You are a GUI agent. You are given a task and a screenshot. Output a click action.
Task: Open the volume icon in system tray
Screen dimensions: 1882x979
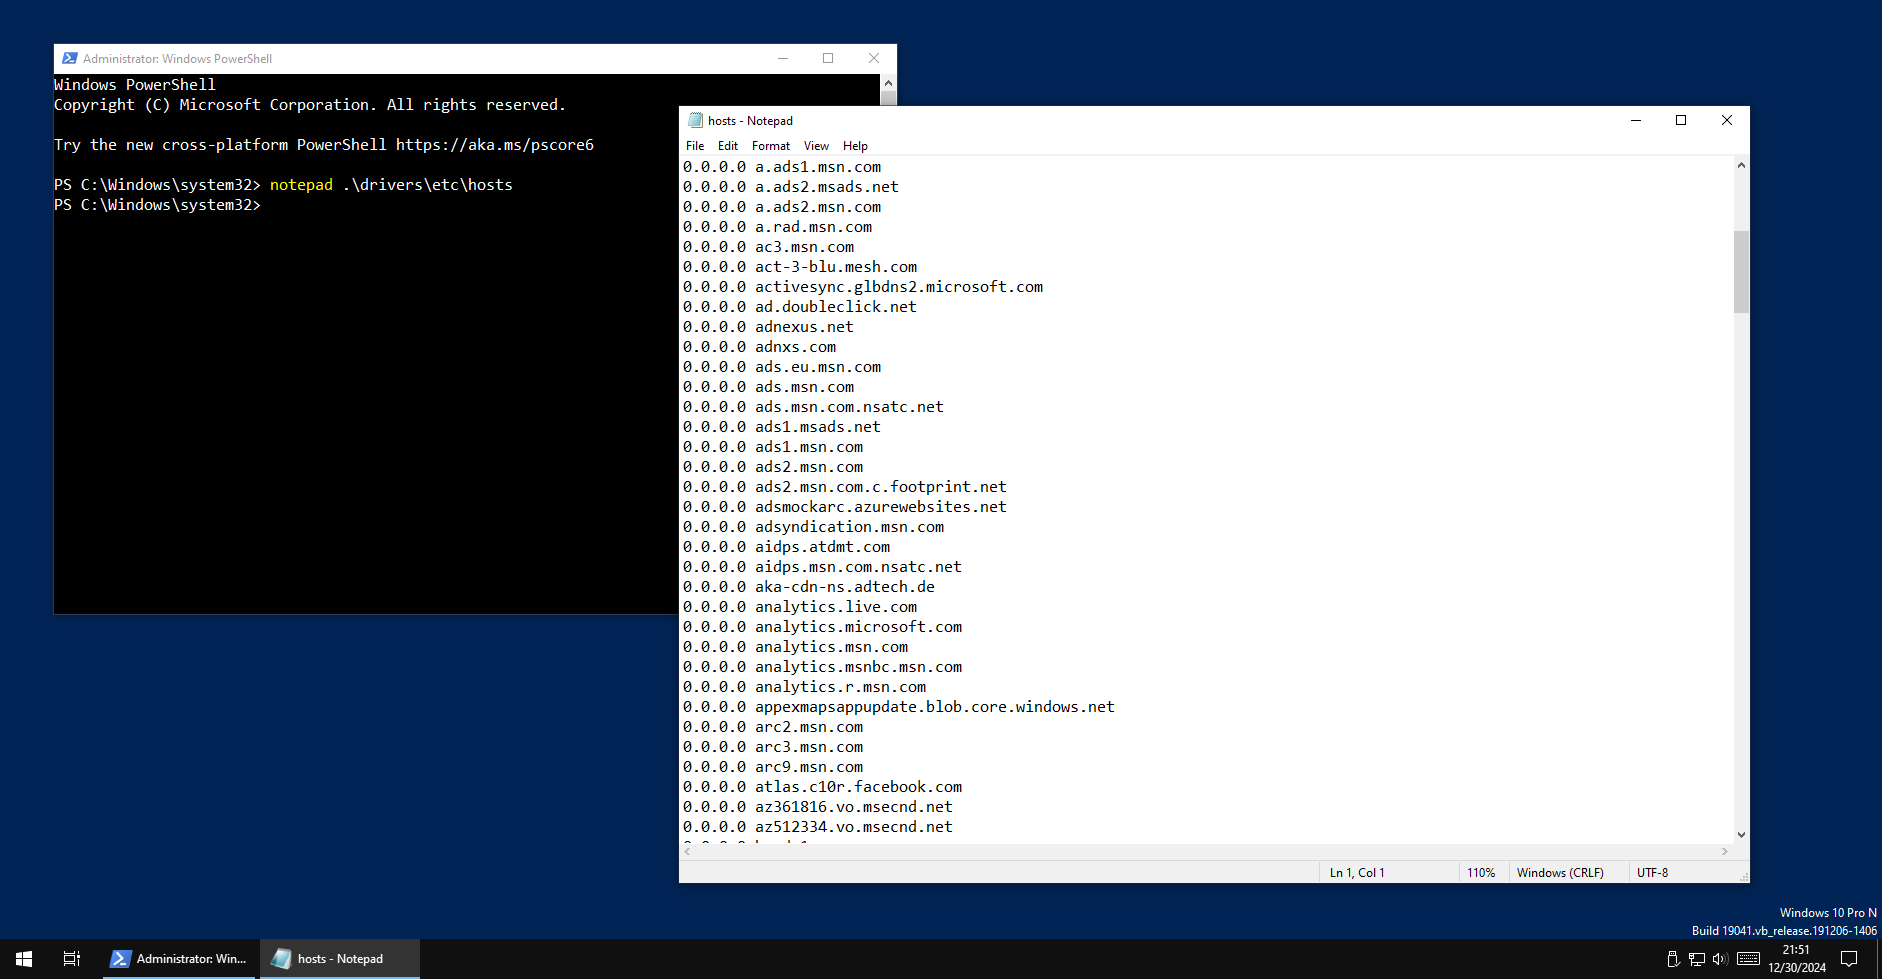click(1720, 959)
